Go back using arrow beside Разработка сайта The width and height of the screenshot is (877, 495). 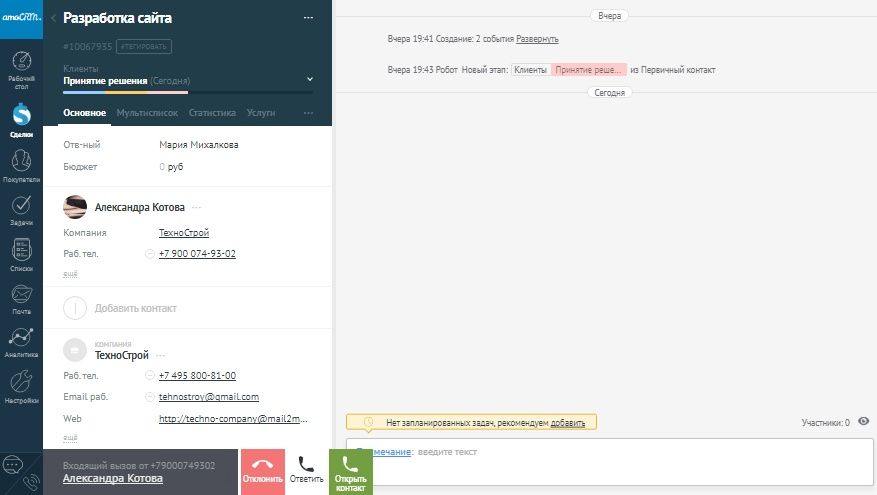53,18
